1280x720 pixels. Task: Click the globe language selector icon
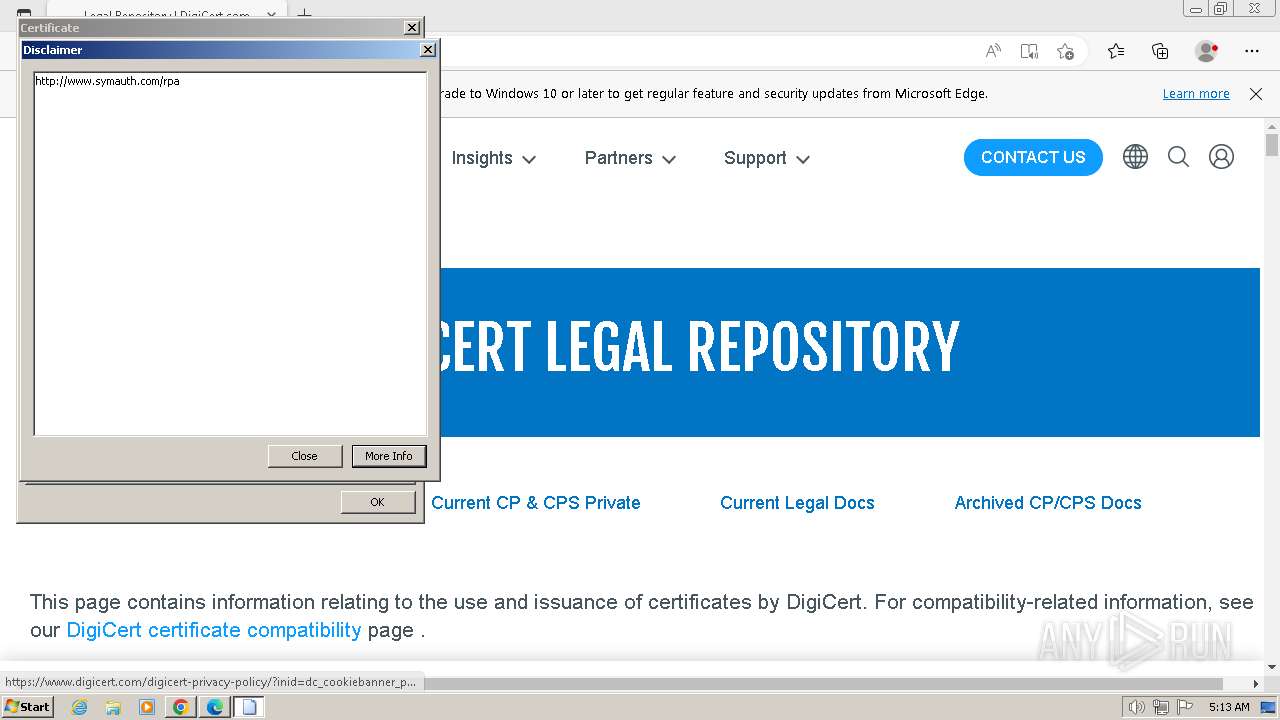point(1135,157)
